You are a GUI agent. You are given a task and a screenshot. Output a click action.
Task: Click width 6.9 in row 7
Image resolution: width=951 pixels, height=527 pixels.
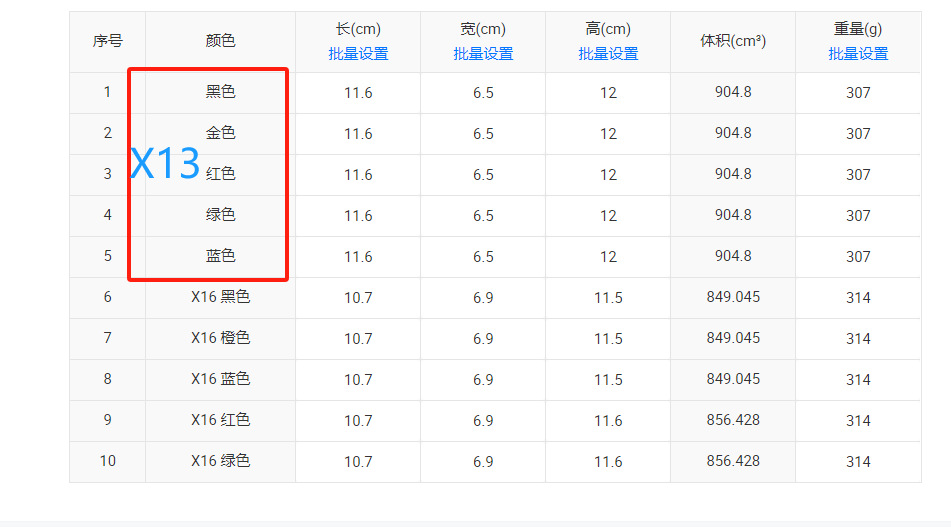(x=483, y=338)
